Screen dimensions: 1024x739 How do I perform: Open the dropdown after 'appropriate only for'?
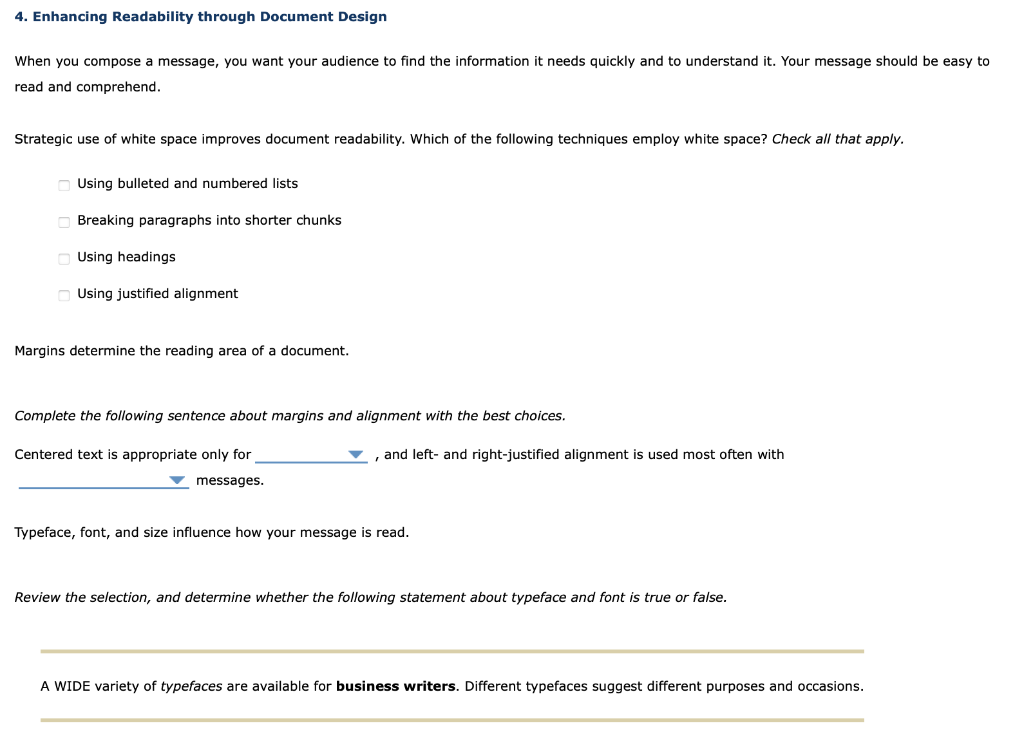357,455
